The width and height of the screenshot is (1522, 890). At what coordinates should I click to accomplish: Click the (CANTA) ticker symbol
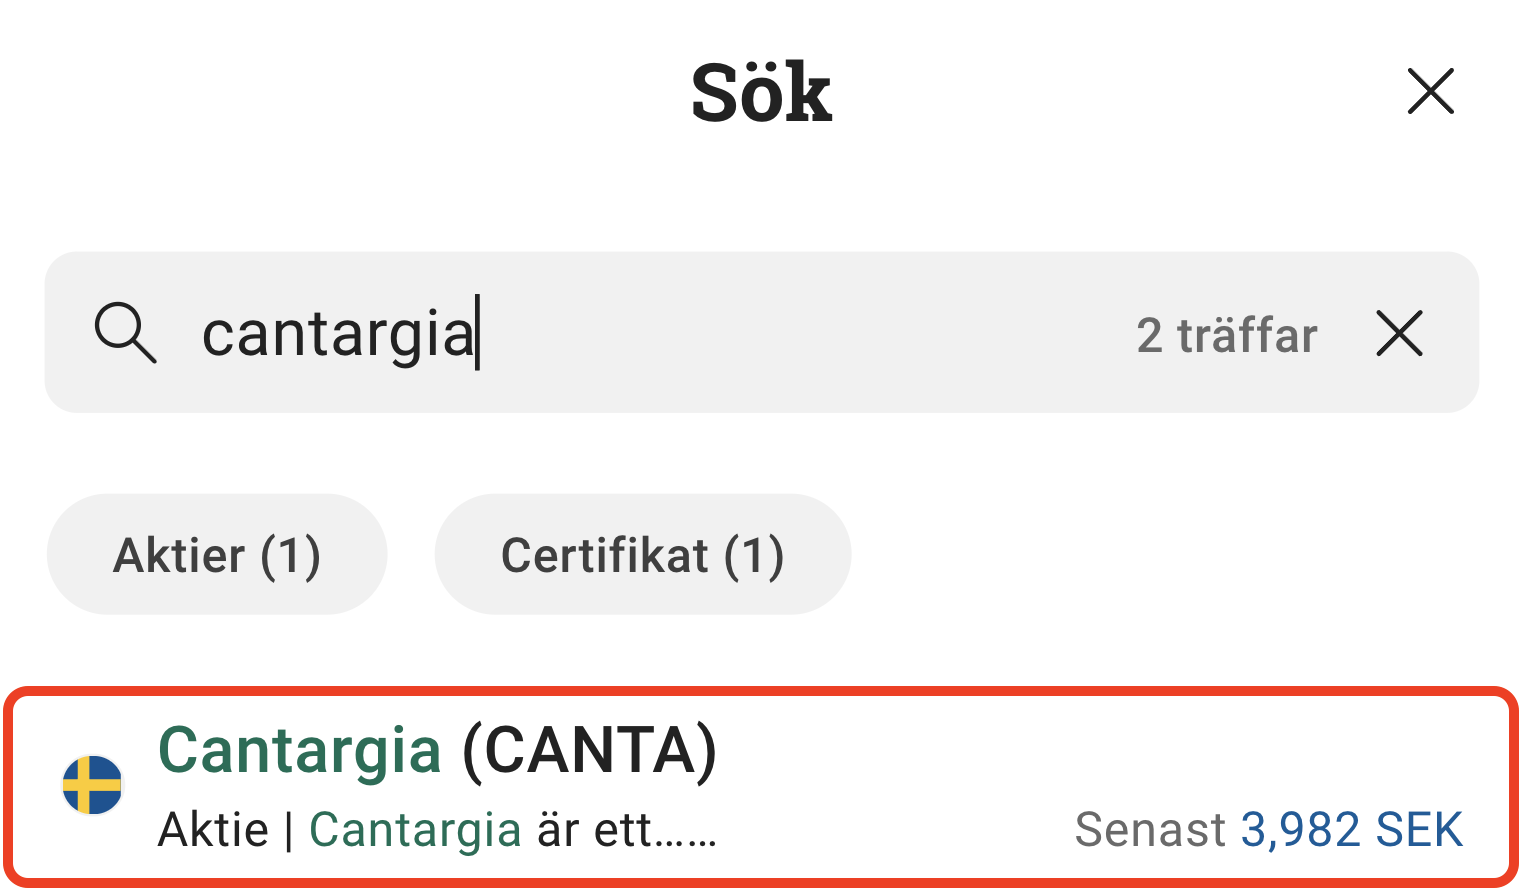[590, 750]
